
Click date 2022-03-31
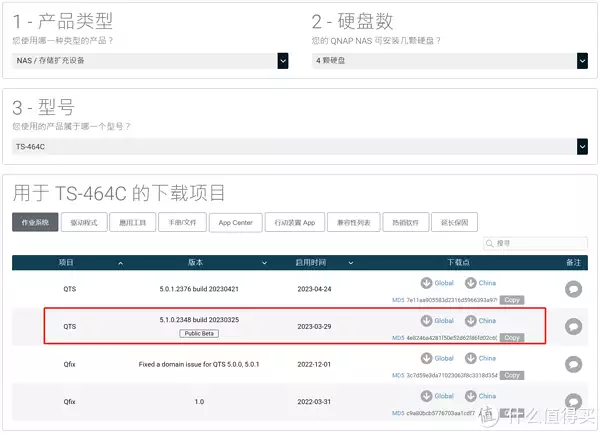point(314,402)
